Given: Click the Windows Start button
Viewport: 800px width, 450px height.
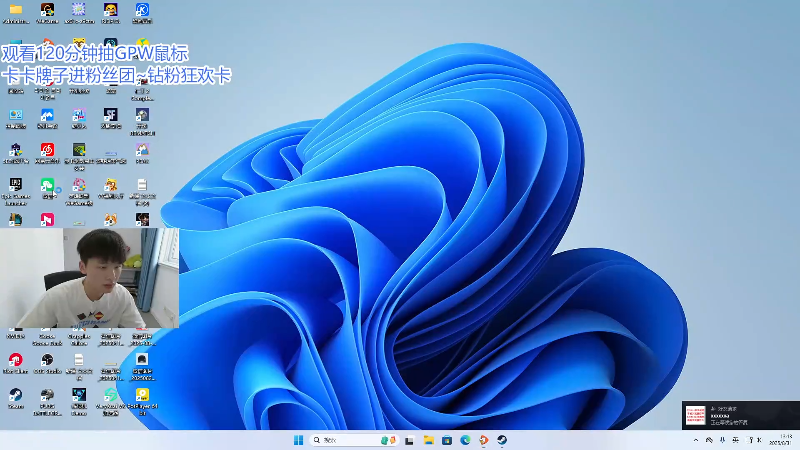Looking at the screenshot, I should click(x=298, y=440).
